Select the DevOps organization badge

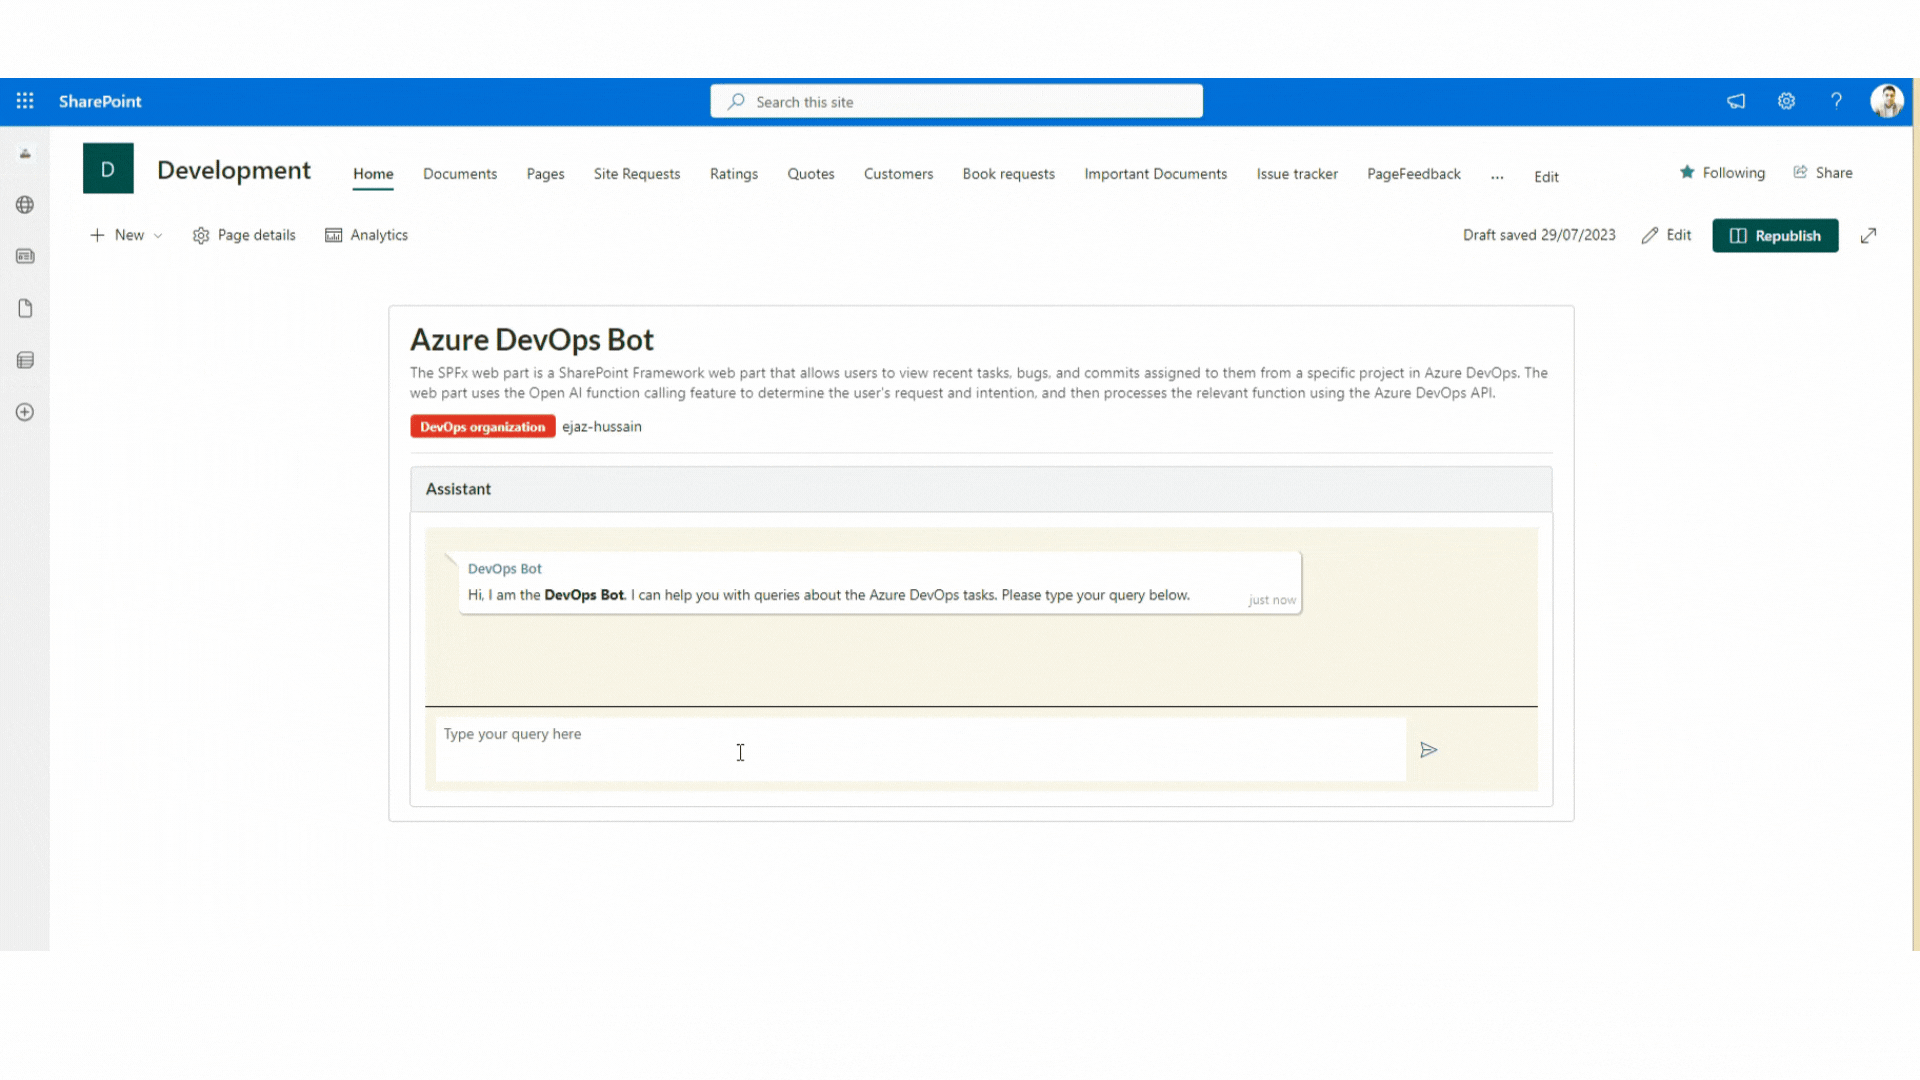483,426
